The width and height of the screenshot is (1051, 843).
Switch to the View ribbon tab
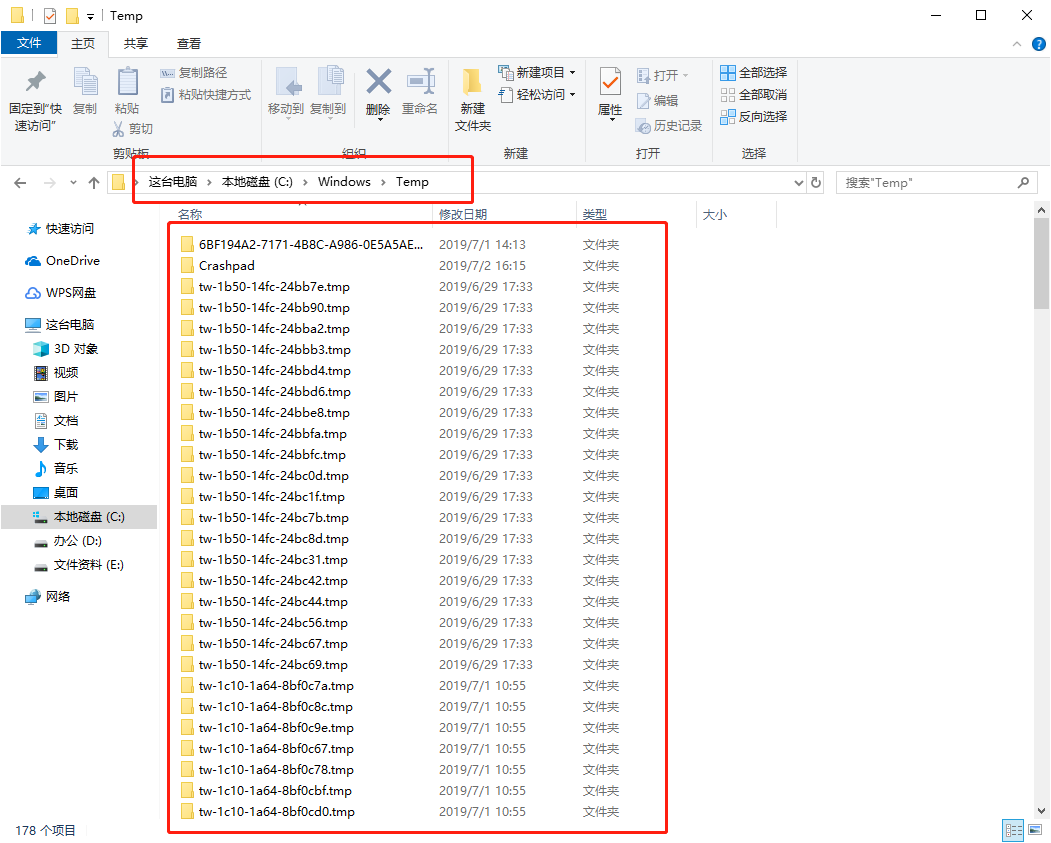tap(189, 43)
